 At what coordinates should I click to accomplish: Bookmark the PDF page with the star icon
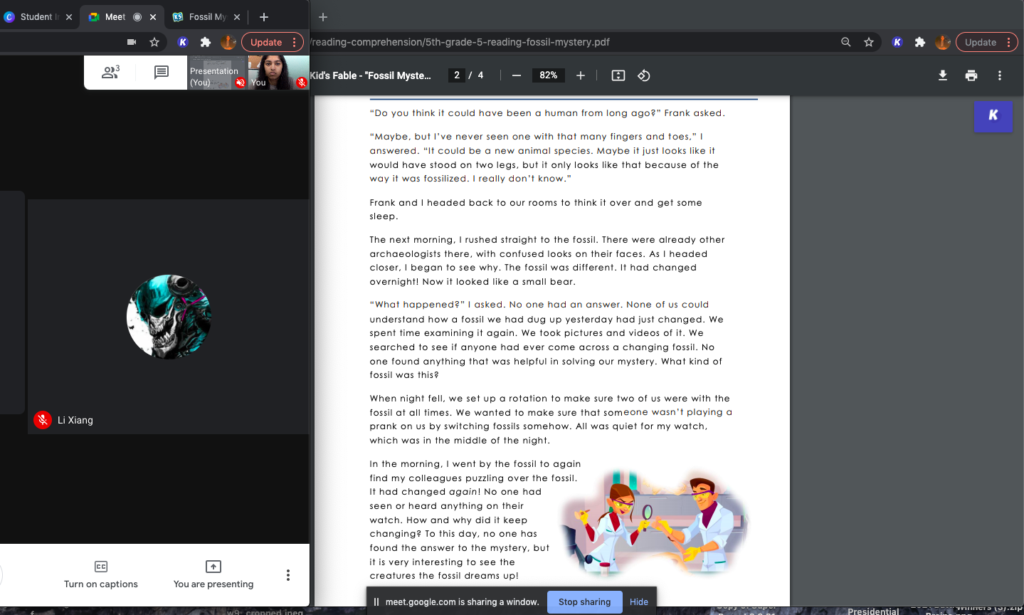(x=869, y=42)
